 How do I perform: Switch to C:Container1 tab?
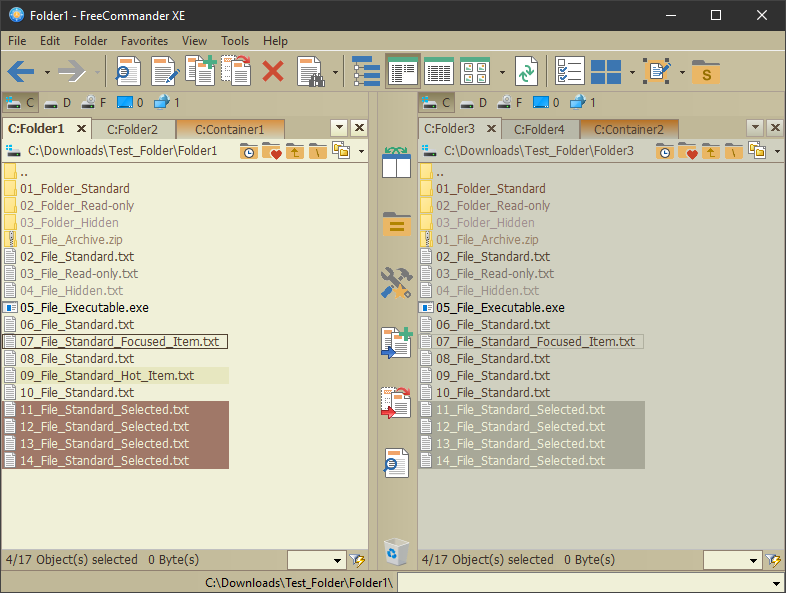pyautogui.click(x=230, y=129)
